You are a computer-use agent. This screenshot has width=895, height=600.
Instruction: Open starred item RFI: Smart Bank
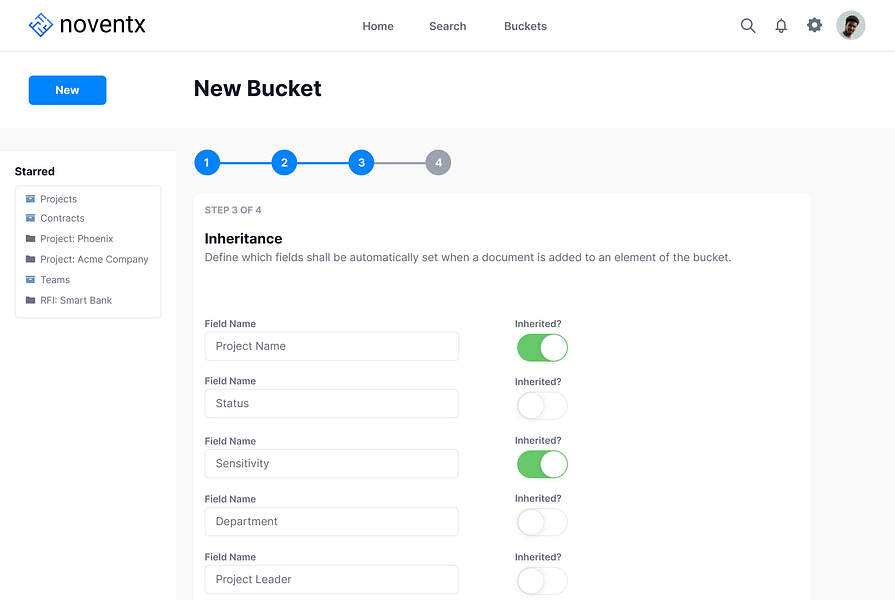point(76,300)
